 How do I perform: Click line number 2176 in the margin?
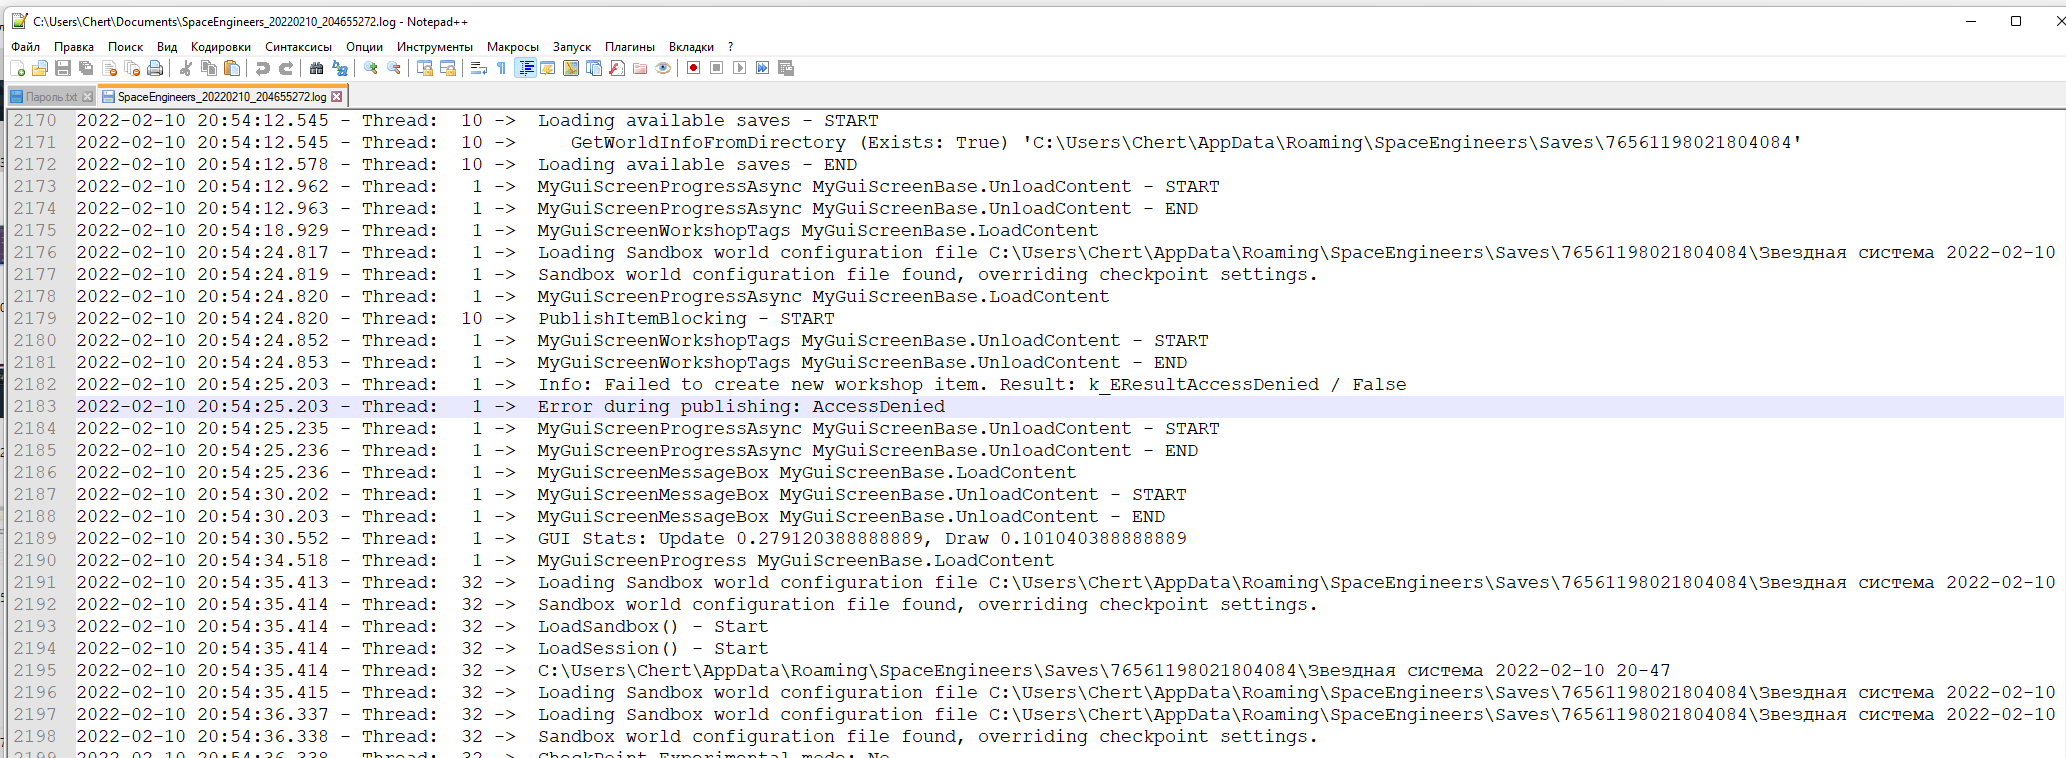point(35,253)
